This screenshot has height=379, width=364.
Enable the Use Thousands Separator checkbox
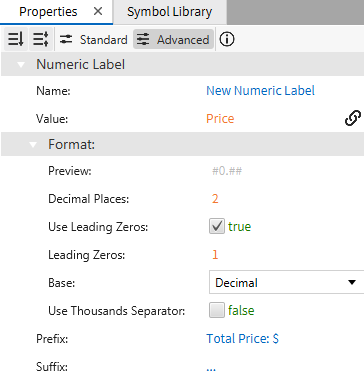pyautogui.click(x=217, y=311)
